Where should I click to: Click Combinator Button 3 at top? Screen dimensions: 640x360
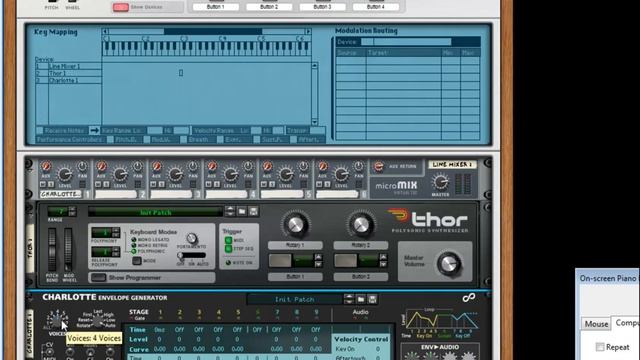(x=322, y=7)
